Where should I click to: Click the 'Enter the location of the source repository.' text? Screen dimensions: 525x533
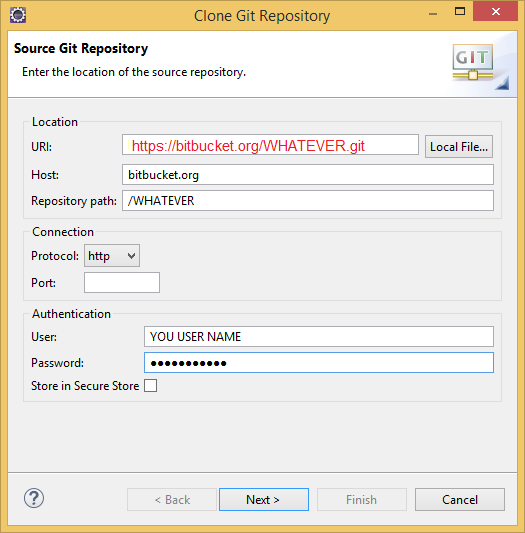point(134,72)
